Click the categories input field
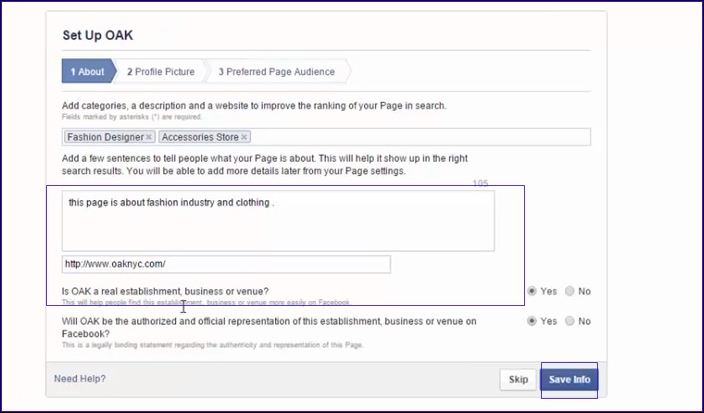 (x=326, y=137)
